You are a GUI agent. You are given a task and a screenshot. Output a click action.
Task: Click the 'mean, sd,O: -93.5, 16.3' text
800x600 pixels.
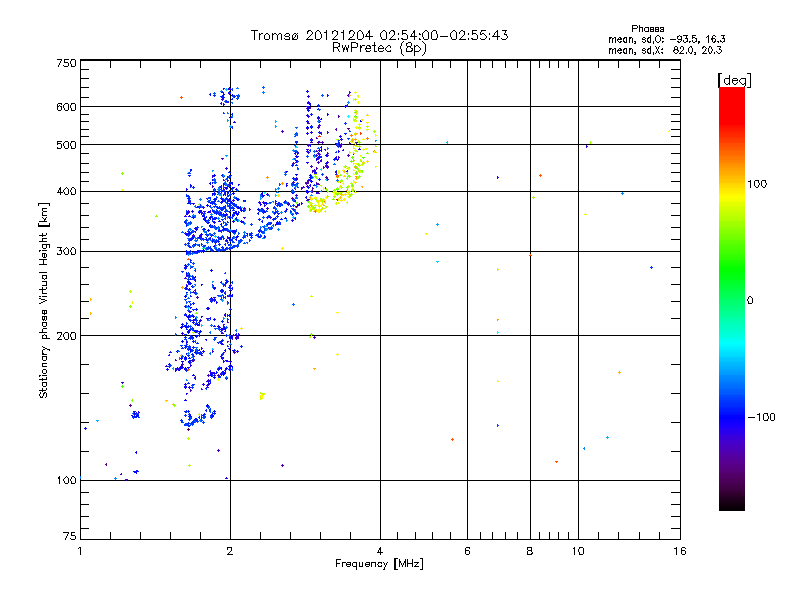pyautogui.click(x=666, y=39)
